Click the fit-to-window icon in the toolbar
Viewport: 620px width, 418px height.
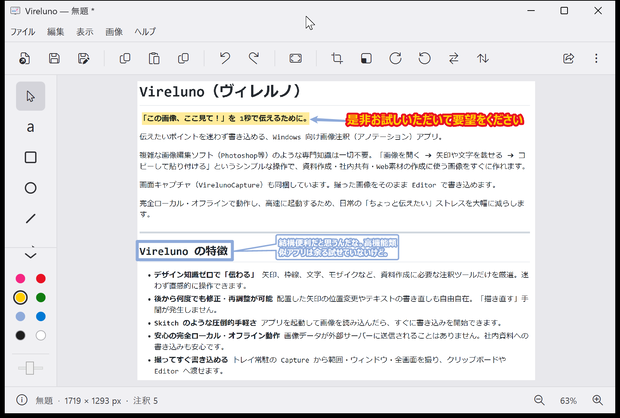coord(295,58)
